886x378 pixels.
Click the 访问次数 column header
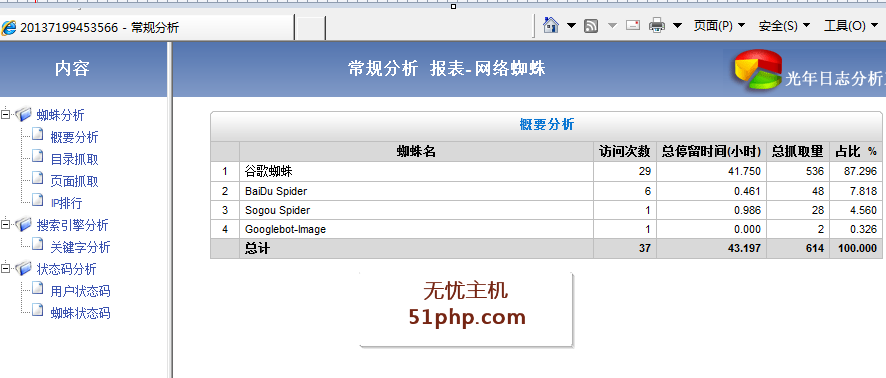pos(625,151)
